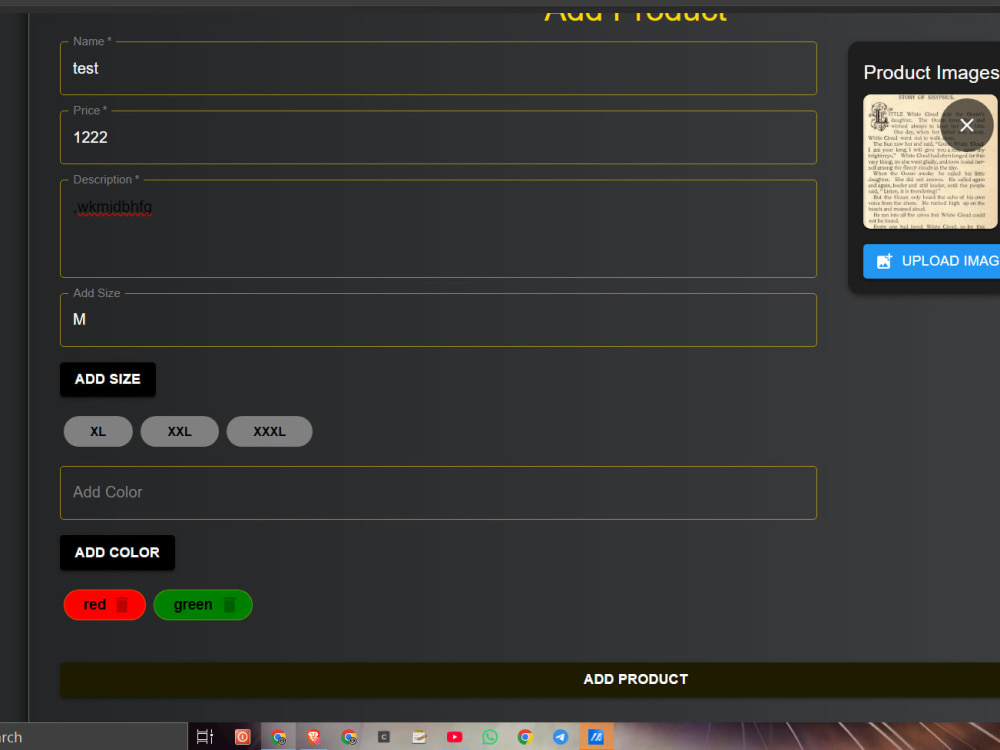Select the XL size chip
1000x750 pixels.
pyautogui.click(x=98, y=432)
